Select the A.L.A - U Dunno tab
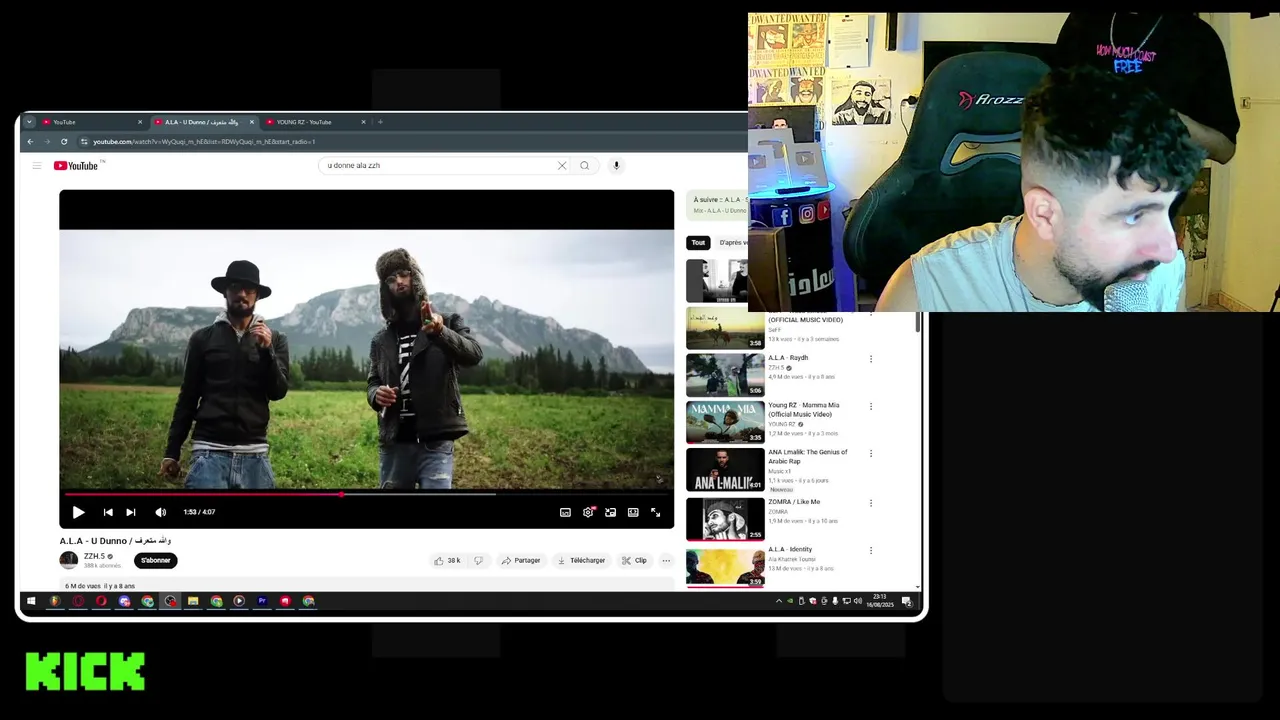1280x720 pixels. coord(204,122)
